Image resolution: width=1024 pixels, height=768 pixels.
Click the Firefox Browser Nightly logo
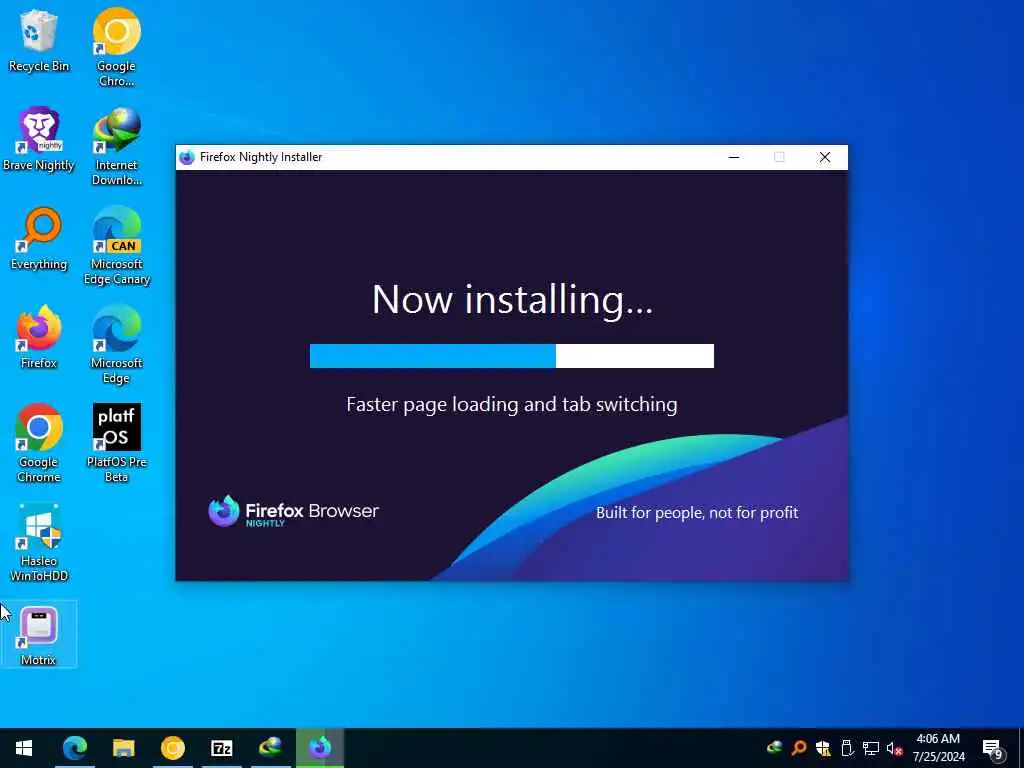click(x=293, y=511)
